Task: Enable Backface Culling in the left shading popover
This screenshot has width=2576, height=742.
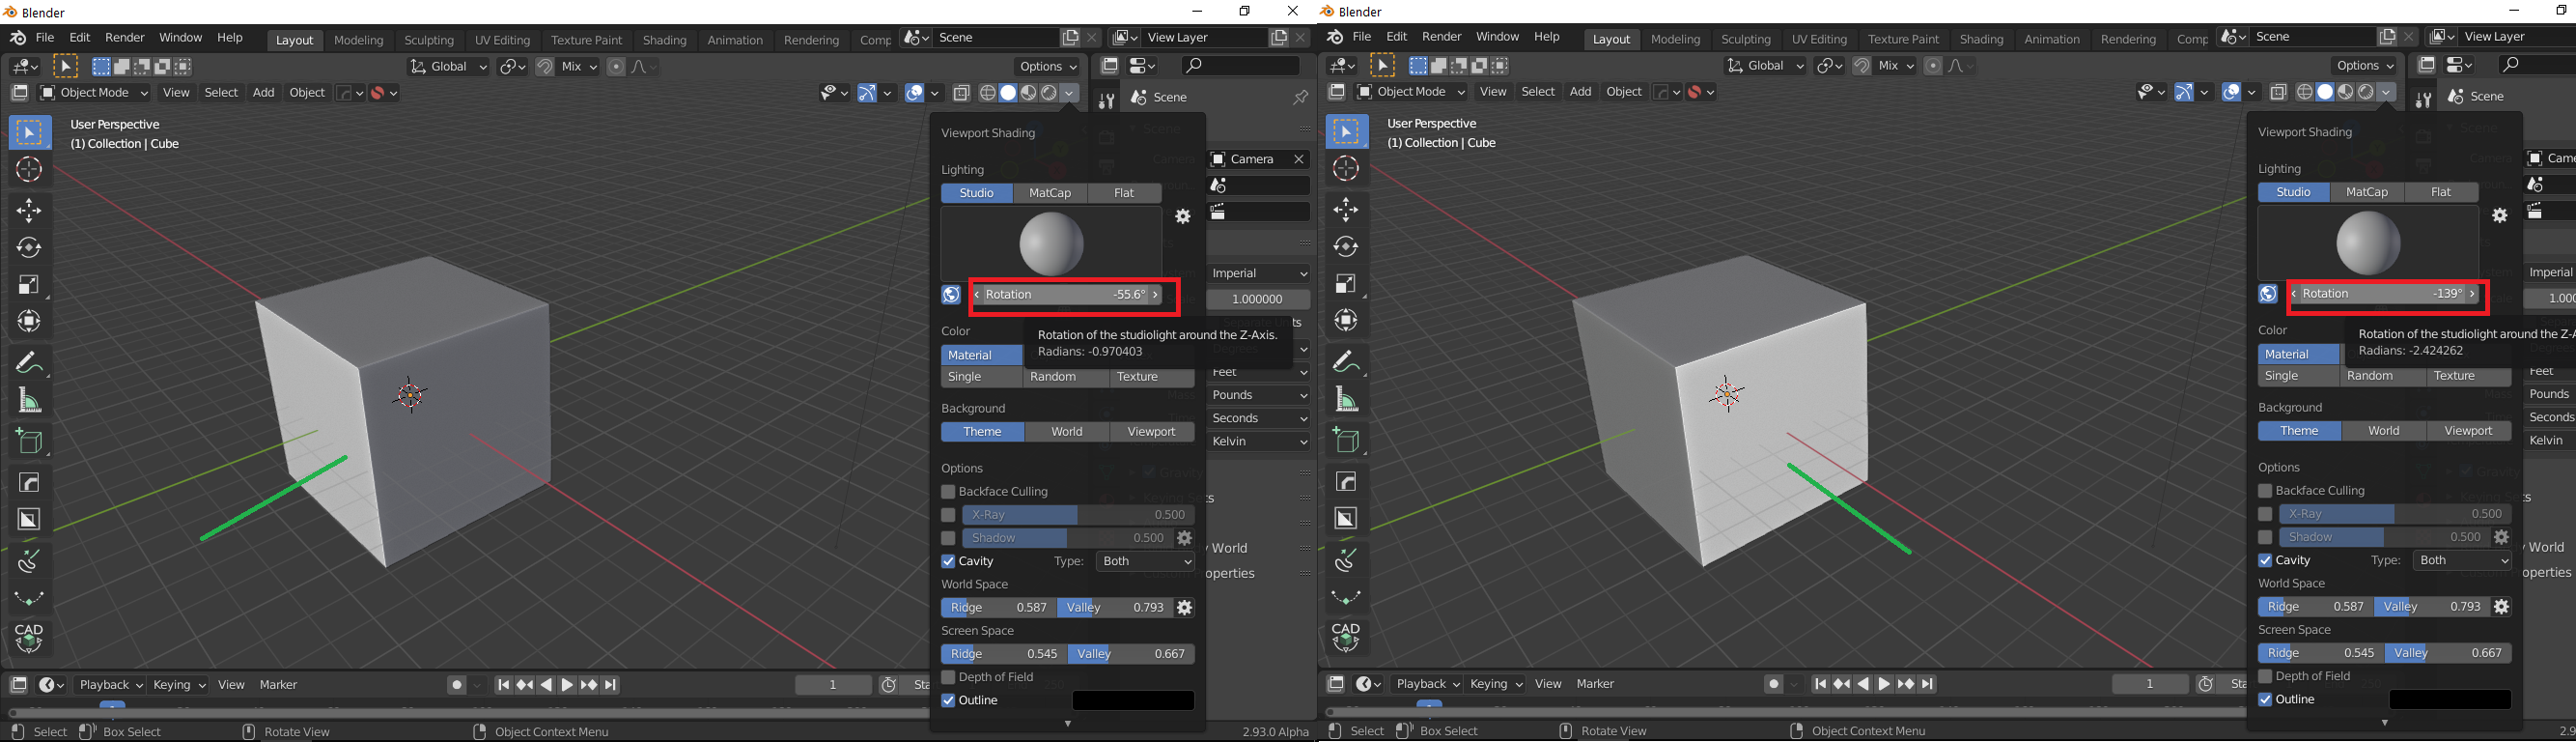Action: coord(948,492)
